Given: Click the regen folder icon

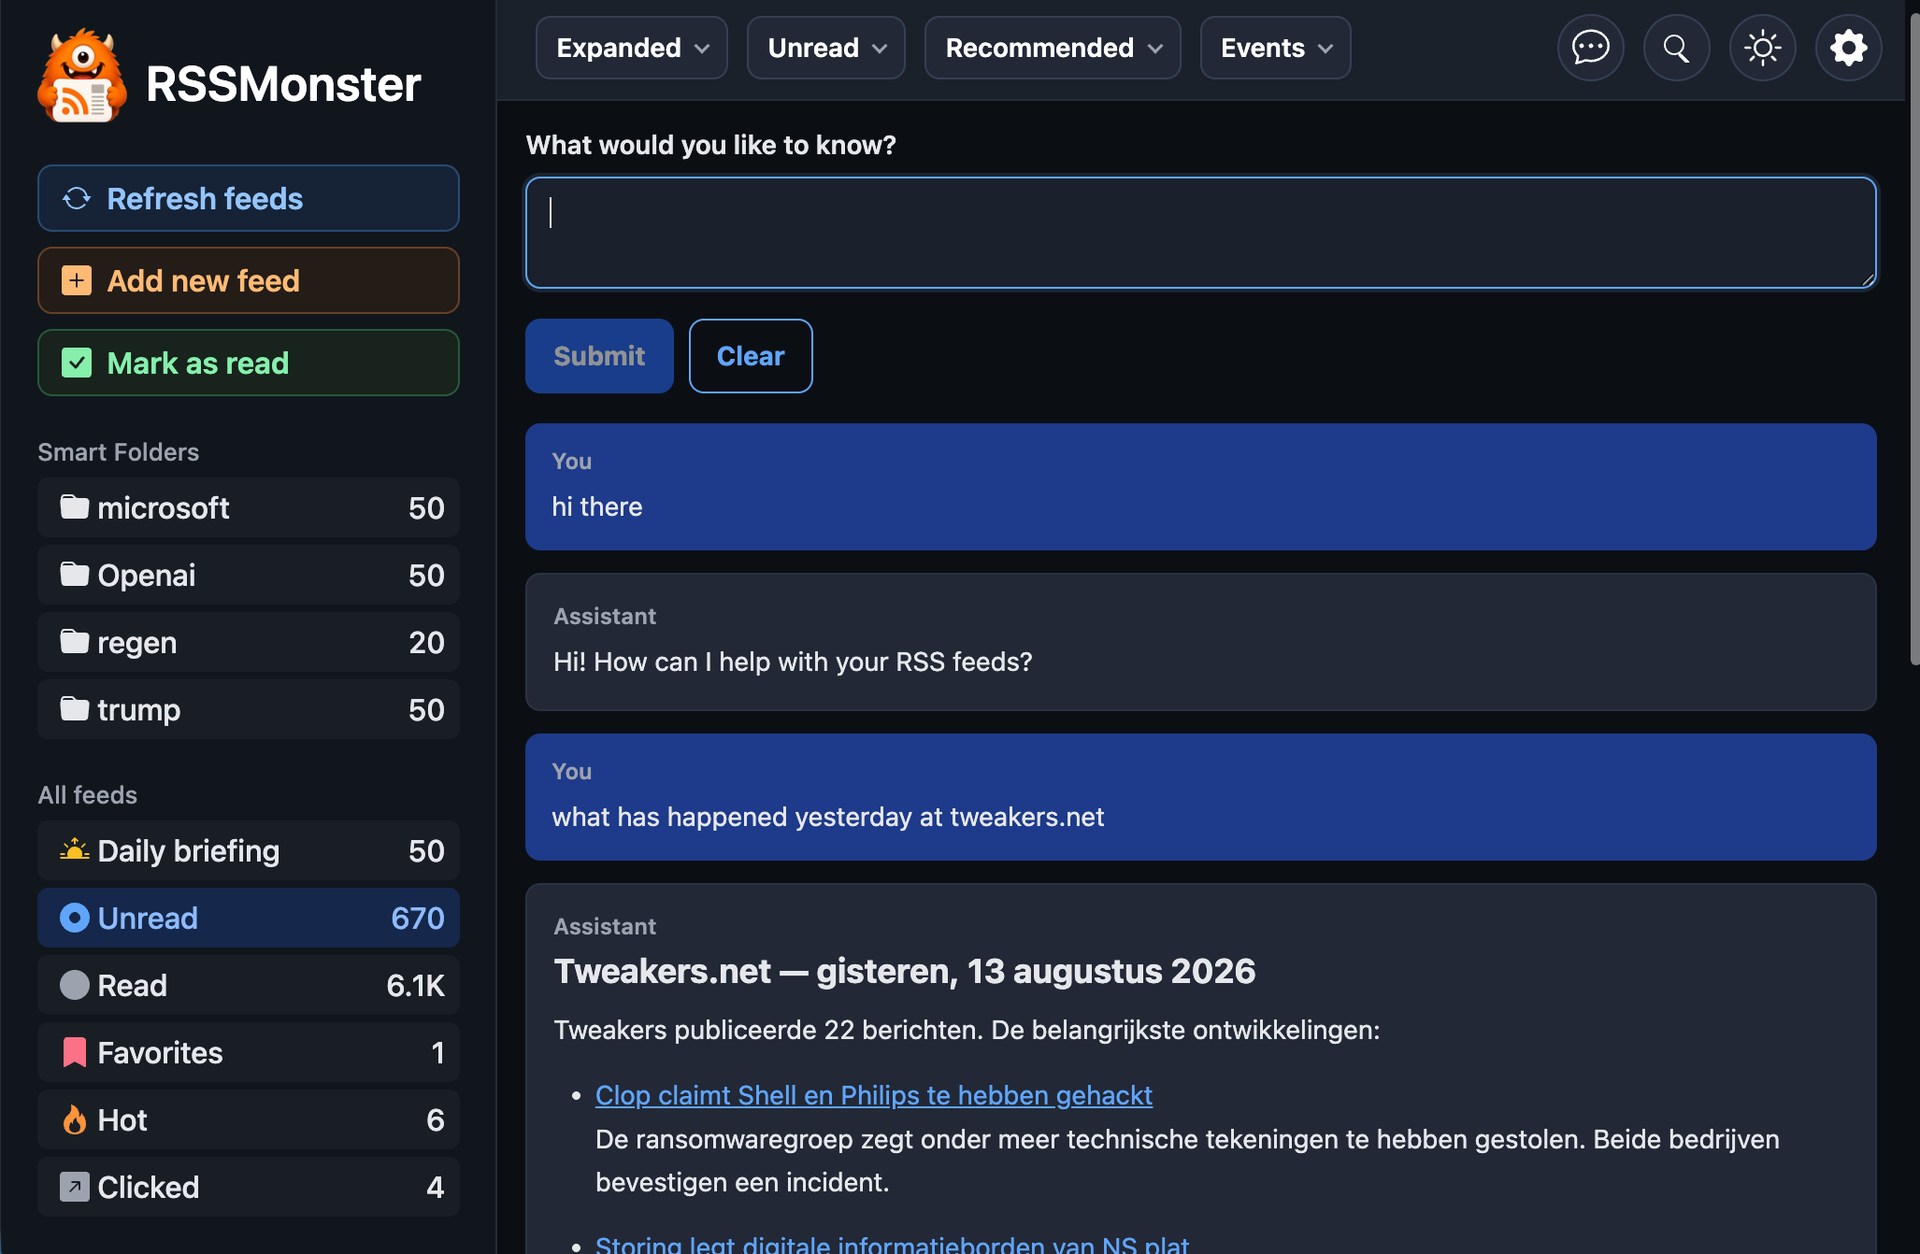Looking at the screenshot, I should [74, 641].
